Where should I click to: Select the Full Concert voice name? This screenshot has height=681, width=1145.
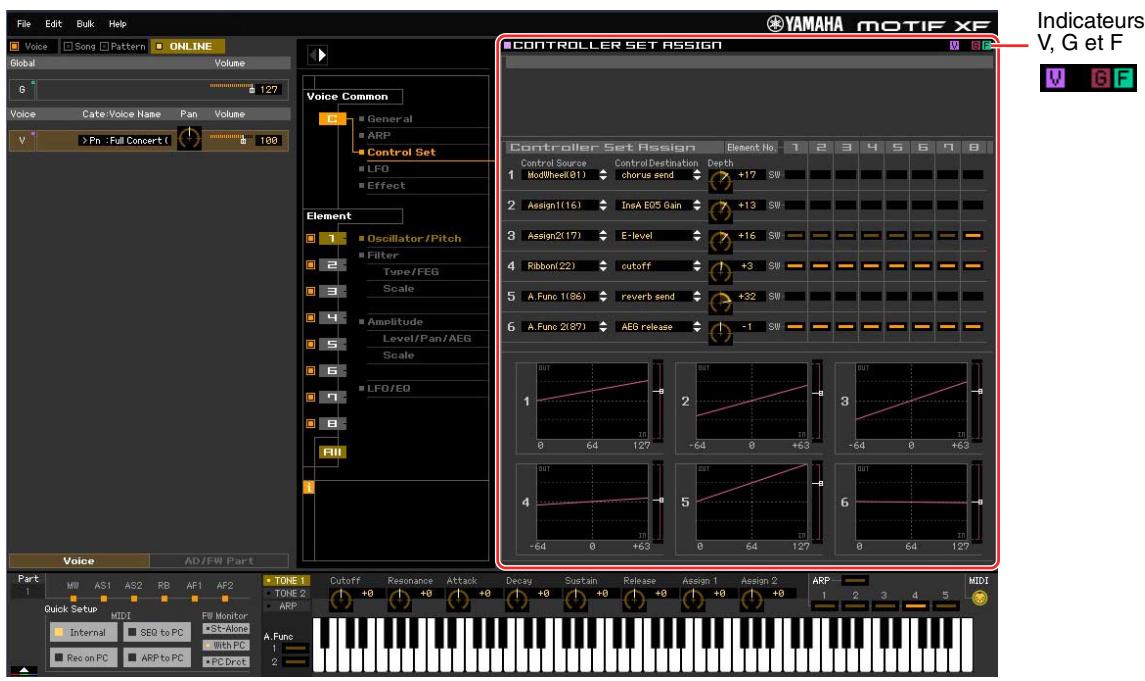coord(125,140)
